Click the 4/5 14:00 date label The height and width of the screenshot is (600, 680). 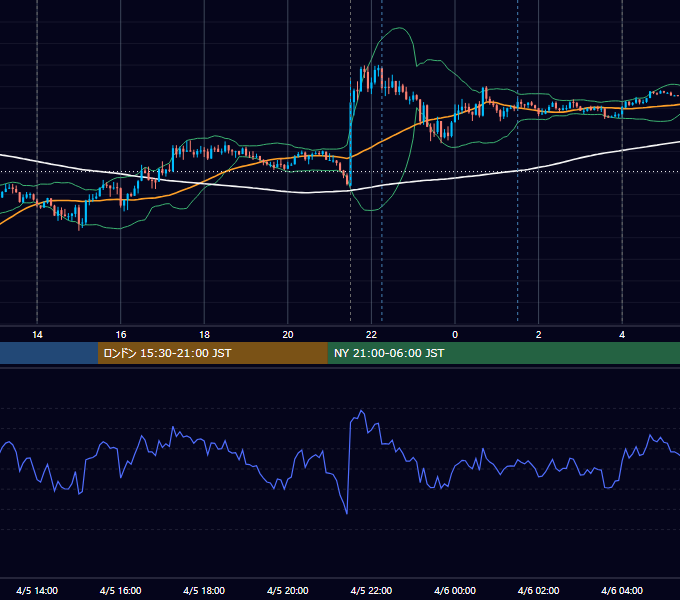[37, 590]
